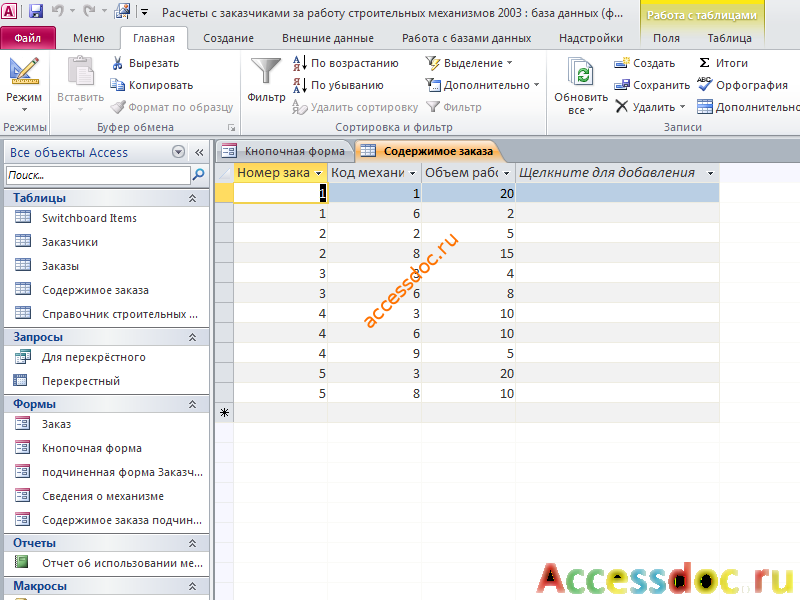Open the report Отчет об использовании
Screen dimensions: 800x600
pos(122,563)
